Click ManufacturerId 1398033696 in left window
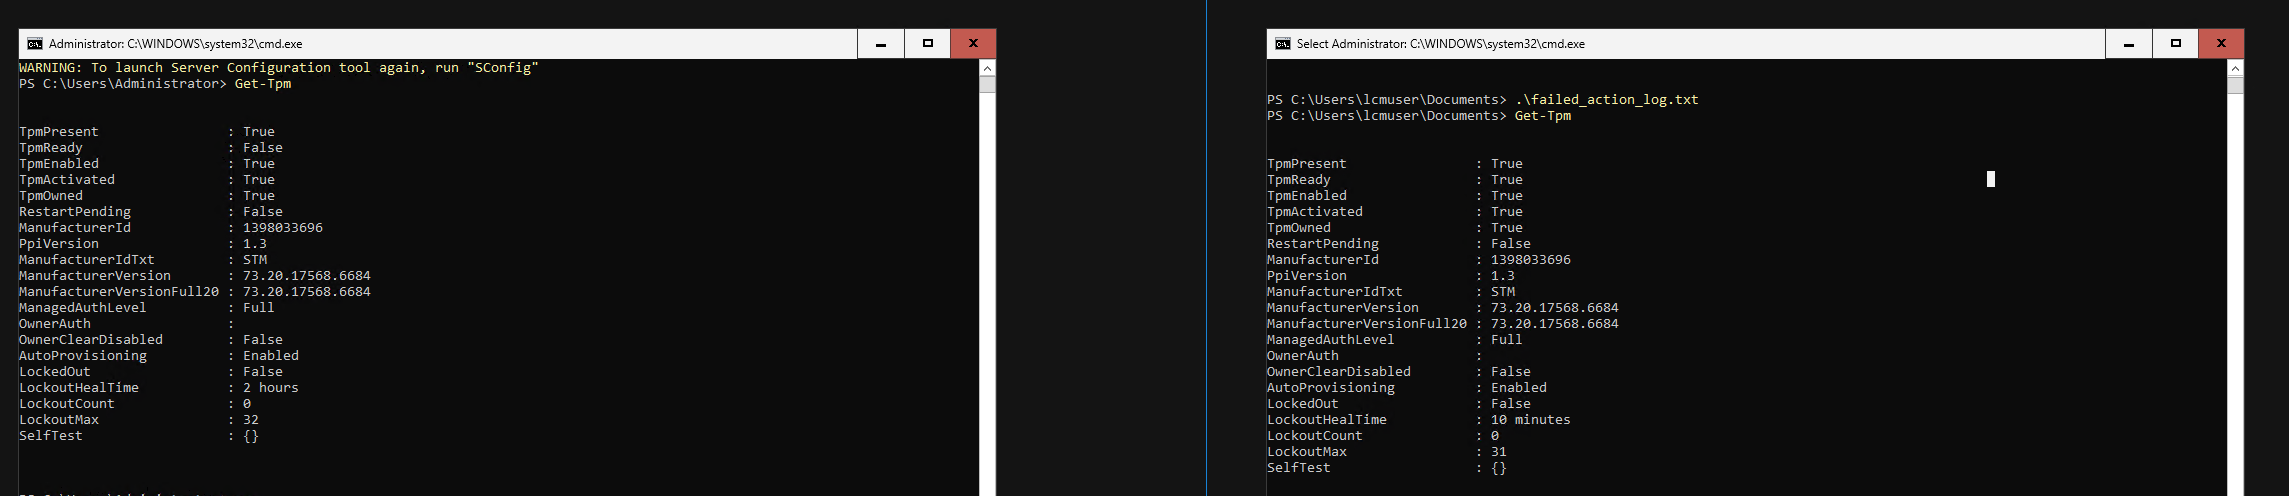Image resolution: width=2289 pixels, height=496 pixels. pos(283,228)
